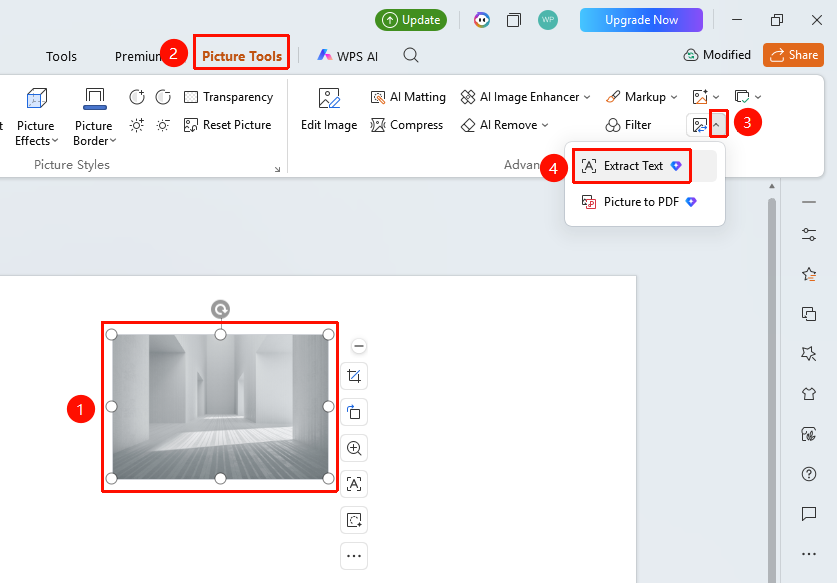
Task: Compress the selected picture
Action: (x=407, y=125)
